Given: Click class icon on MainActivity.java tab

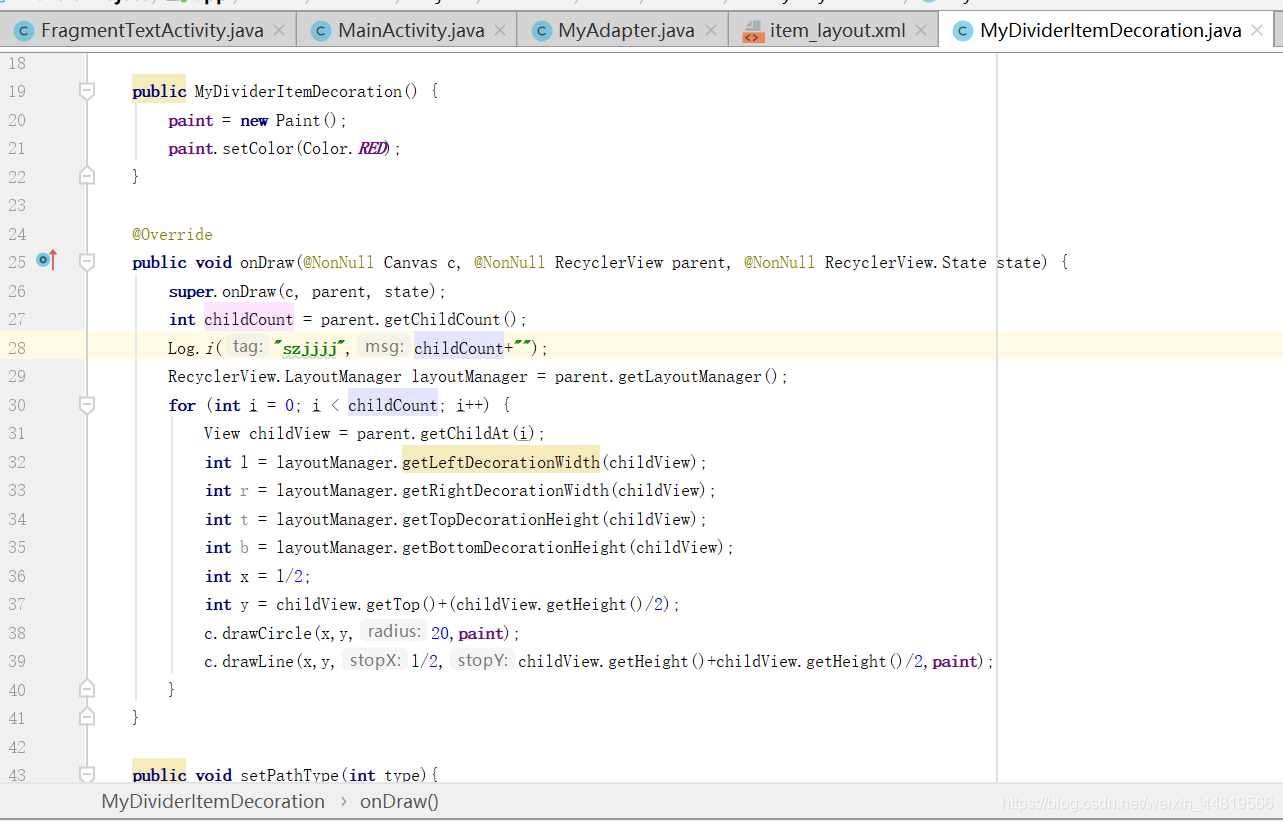Looking at the screenshot, I should [x=321, y=31].
